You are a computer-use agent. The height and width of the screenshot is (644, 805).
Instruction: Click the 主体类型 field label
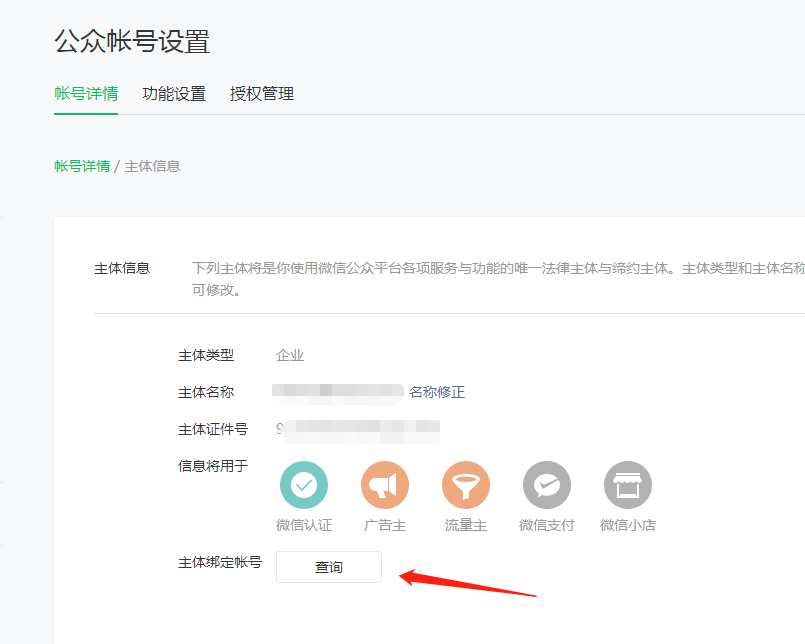pos(206,355)
